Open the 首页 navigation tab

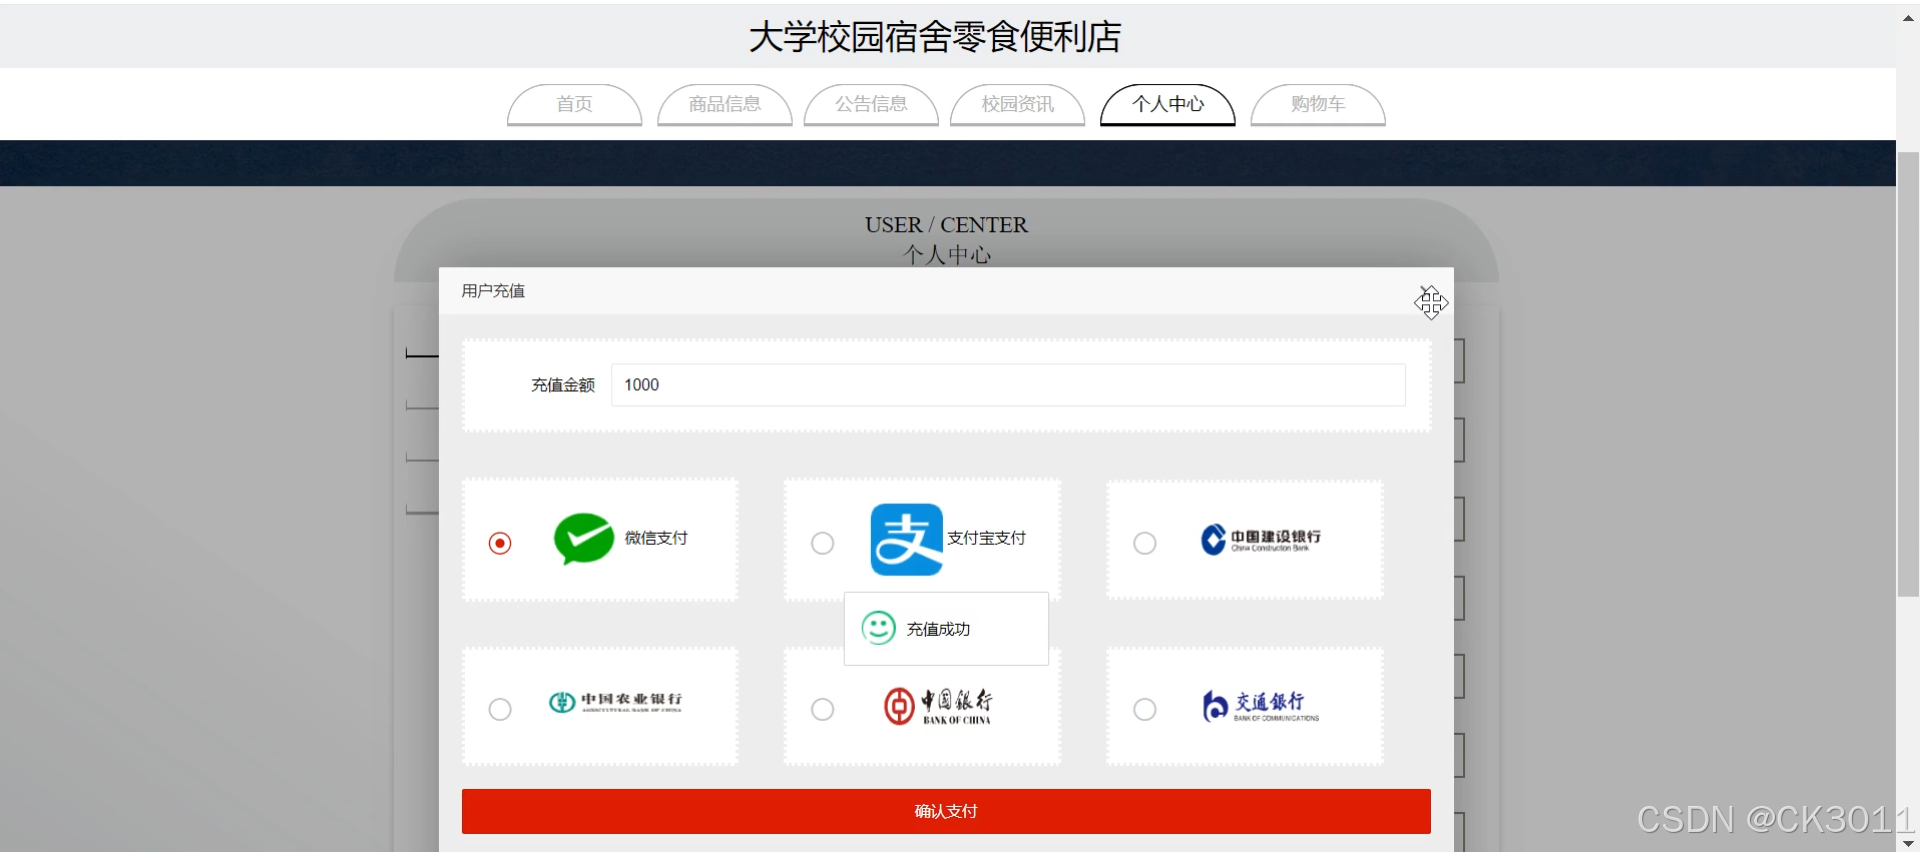[574, 104]
